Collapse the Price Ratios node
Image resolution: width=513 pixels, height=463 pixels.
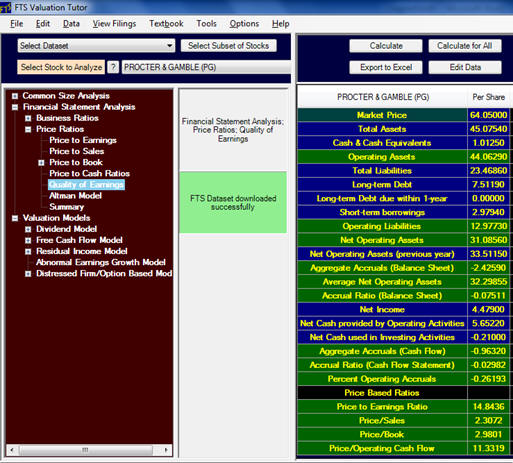pyautogui.click(x=28, y=129)
